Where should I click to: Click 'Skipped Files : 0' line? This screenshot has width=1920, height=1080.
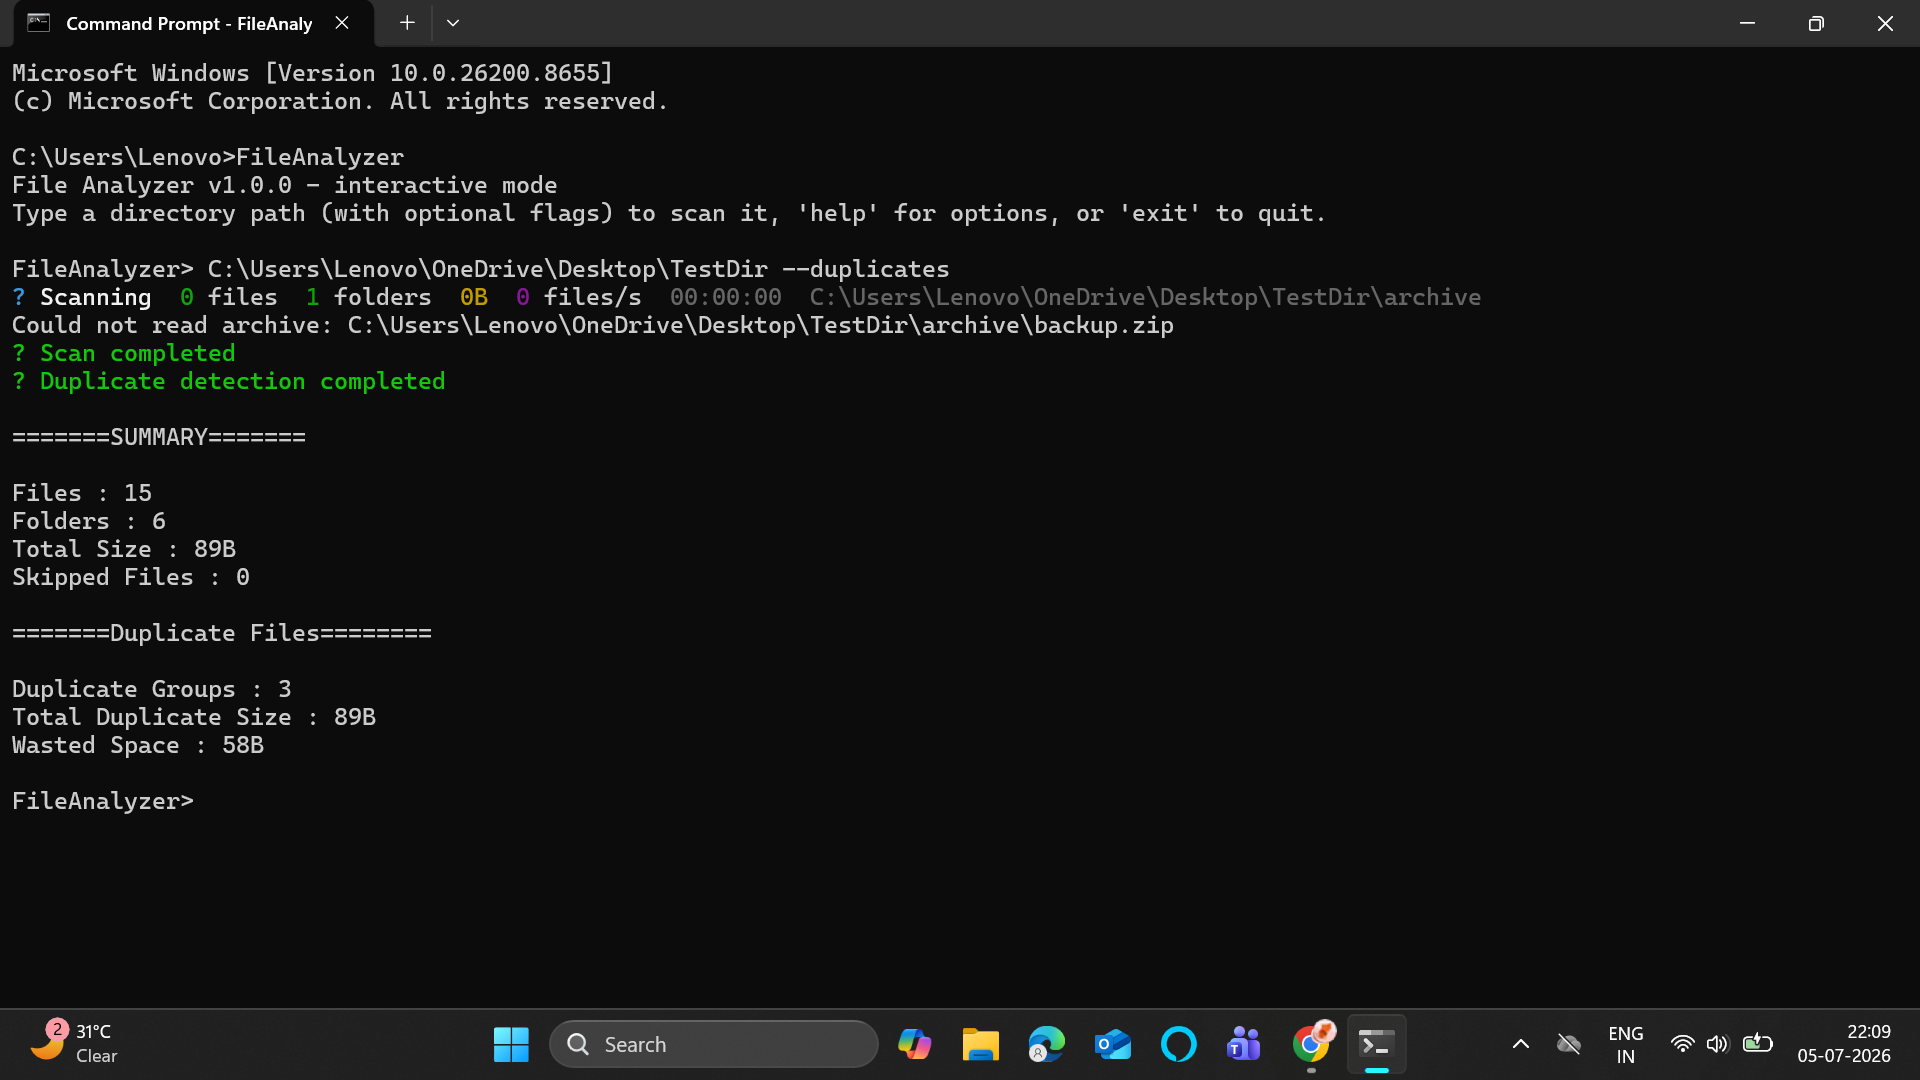tap(131, 577)
